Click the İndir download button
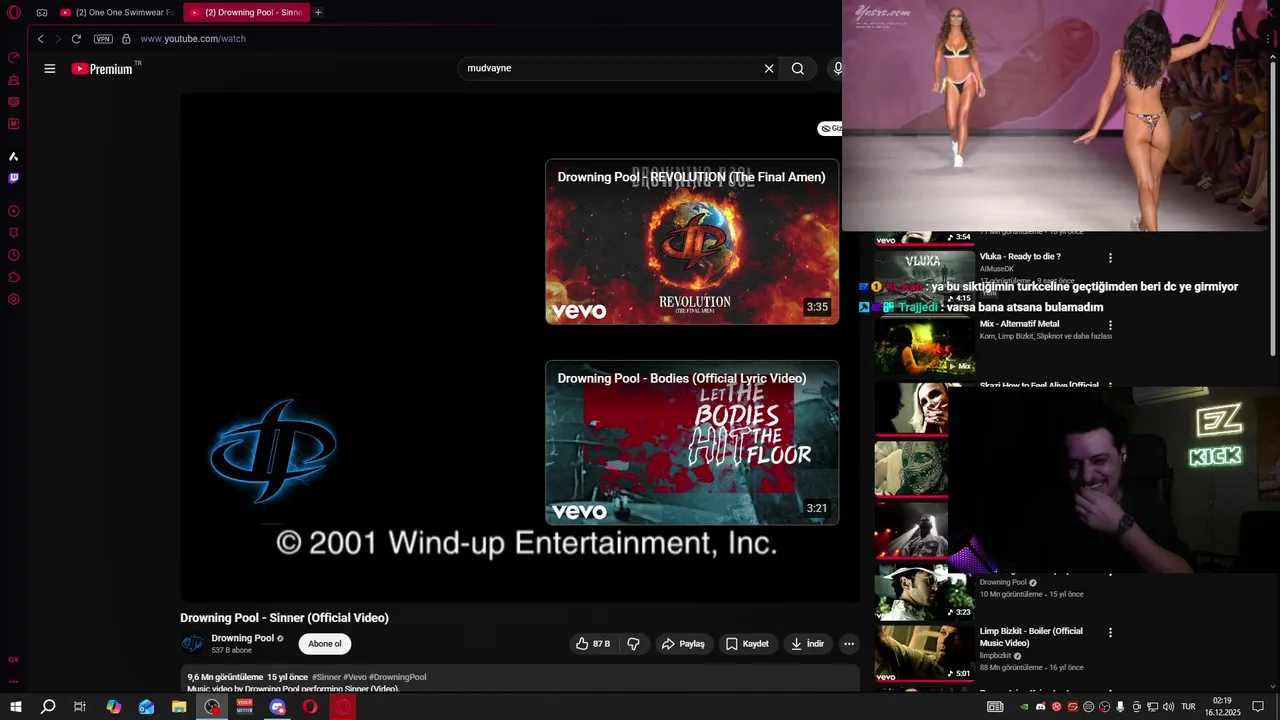Screen dimensions: 1280x720 (x=807, y=644)
